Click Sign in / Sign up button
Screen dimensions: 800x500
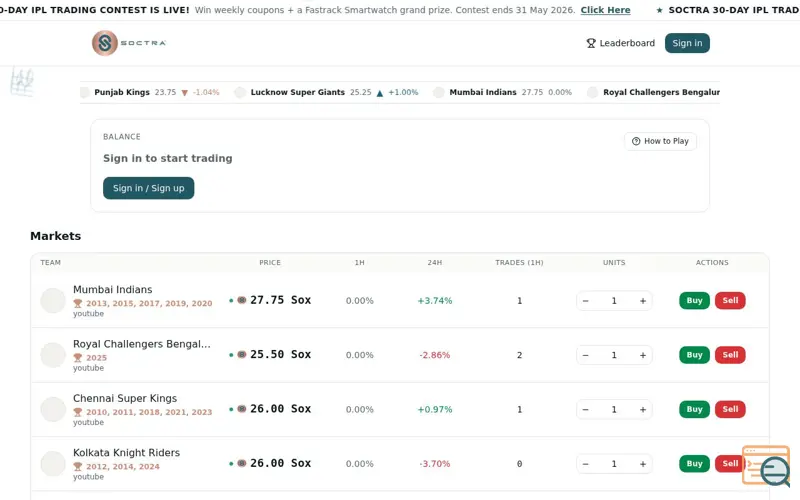coord(148,188)
